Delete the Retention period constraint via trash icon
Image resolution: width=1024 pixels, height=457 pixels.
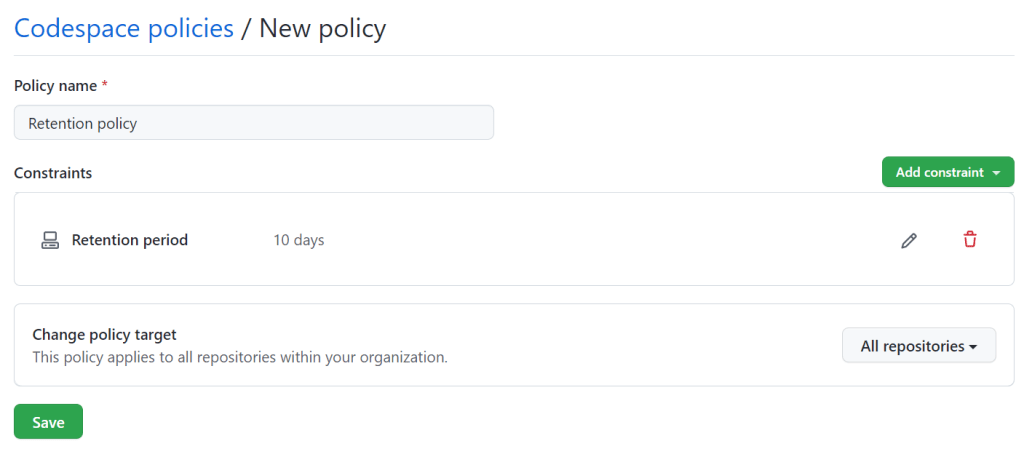pyautogui.click(x=970, y=240)
